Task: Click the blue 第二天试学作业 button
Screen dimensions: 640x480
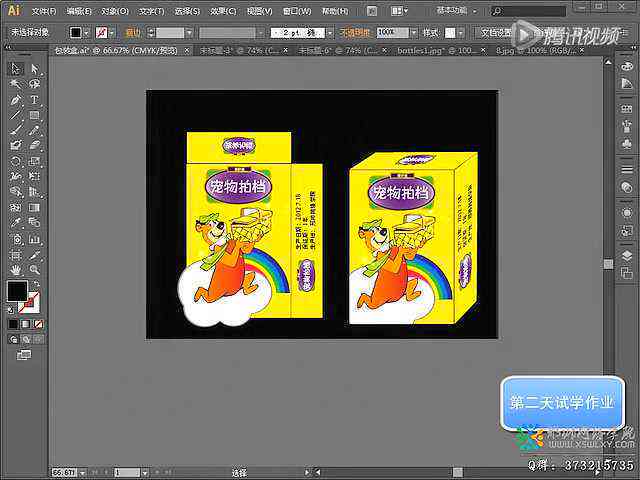Action: coord(562,403)
